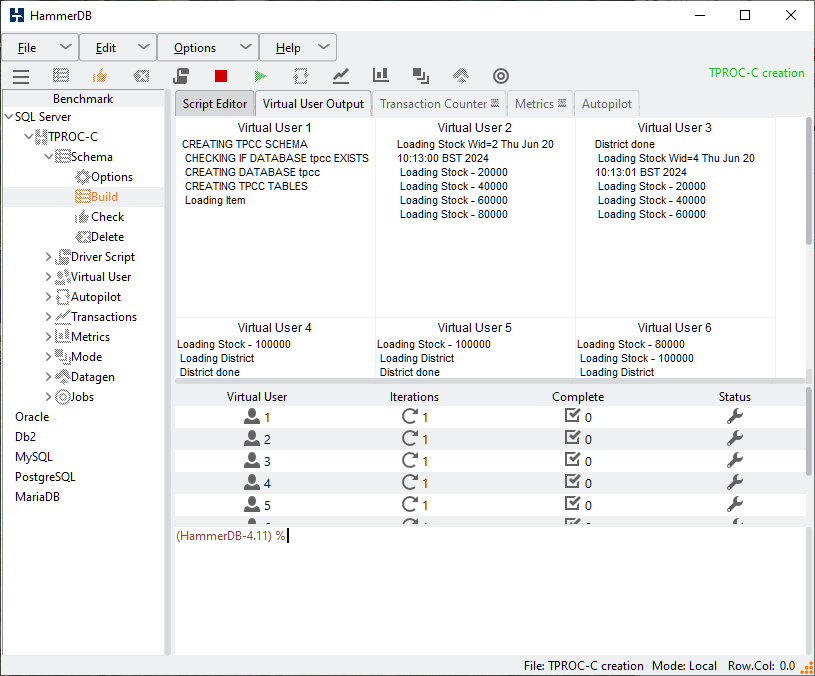Expand the Mode tree node
The image size is (815, 676).
tap(48, 356)
